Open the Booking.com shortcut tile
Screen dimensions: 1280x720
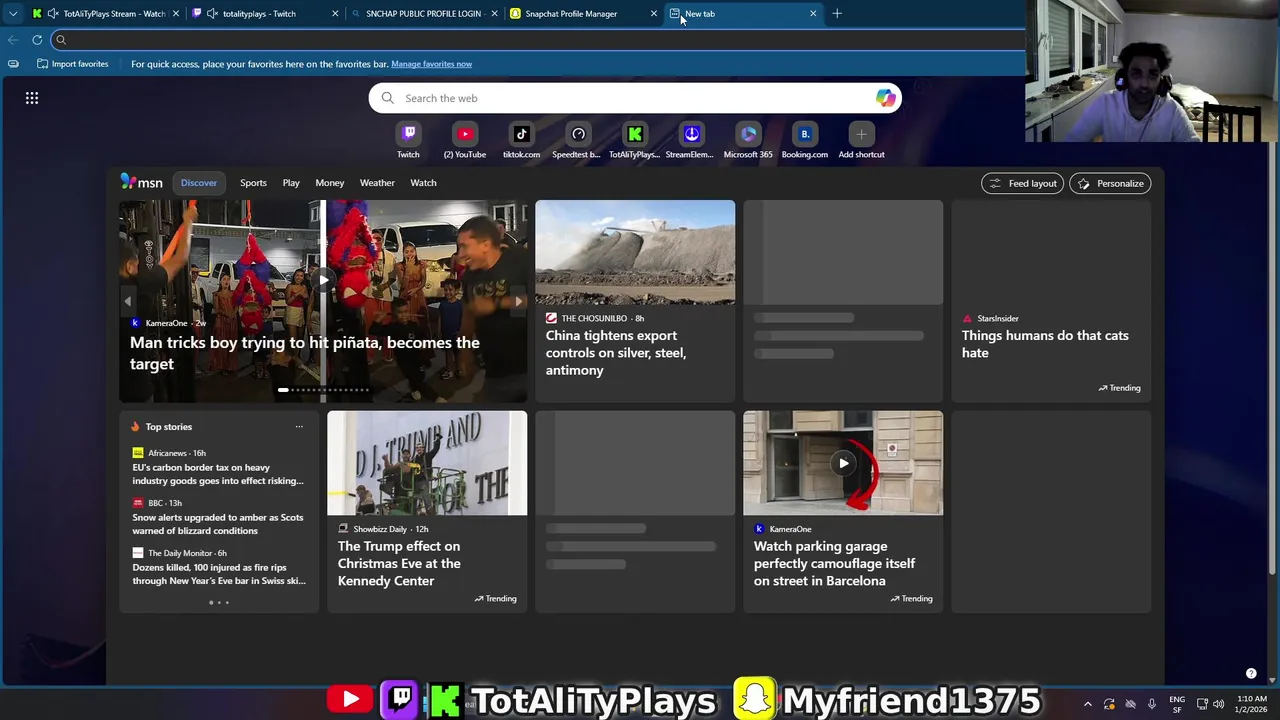tap(805, 140)
